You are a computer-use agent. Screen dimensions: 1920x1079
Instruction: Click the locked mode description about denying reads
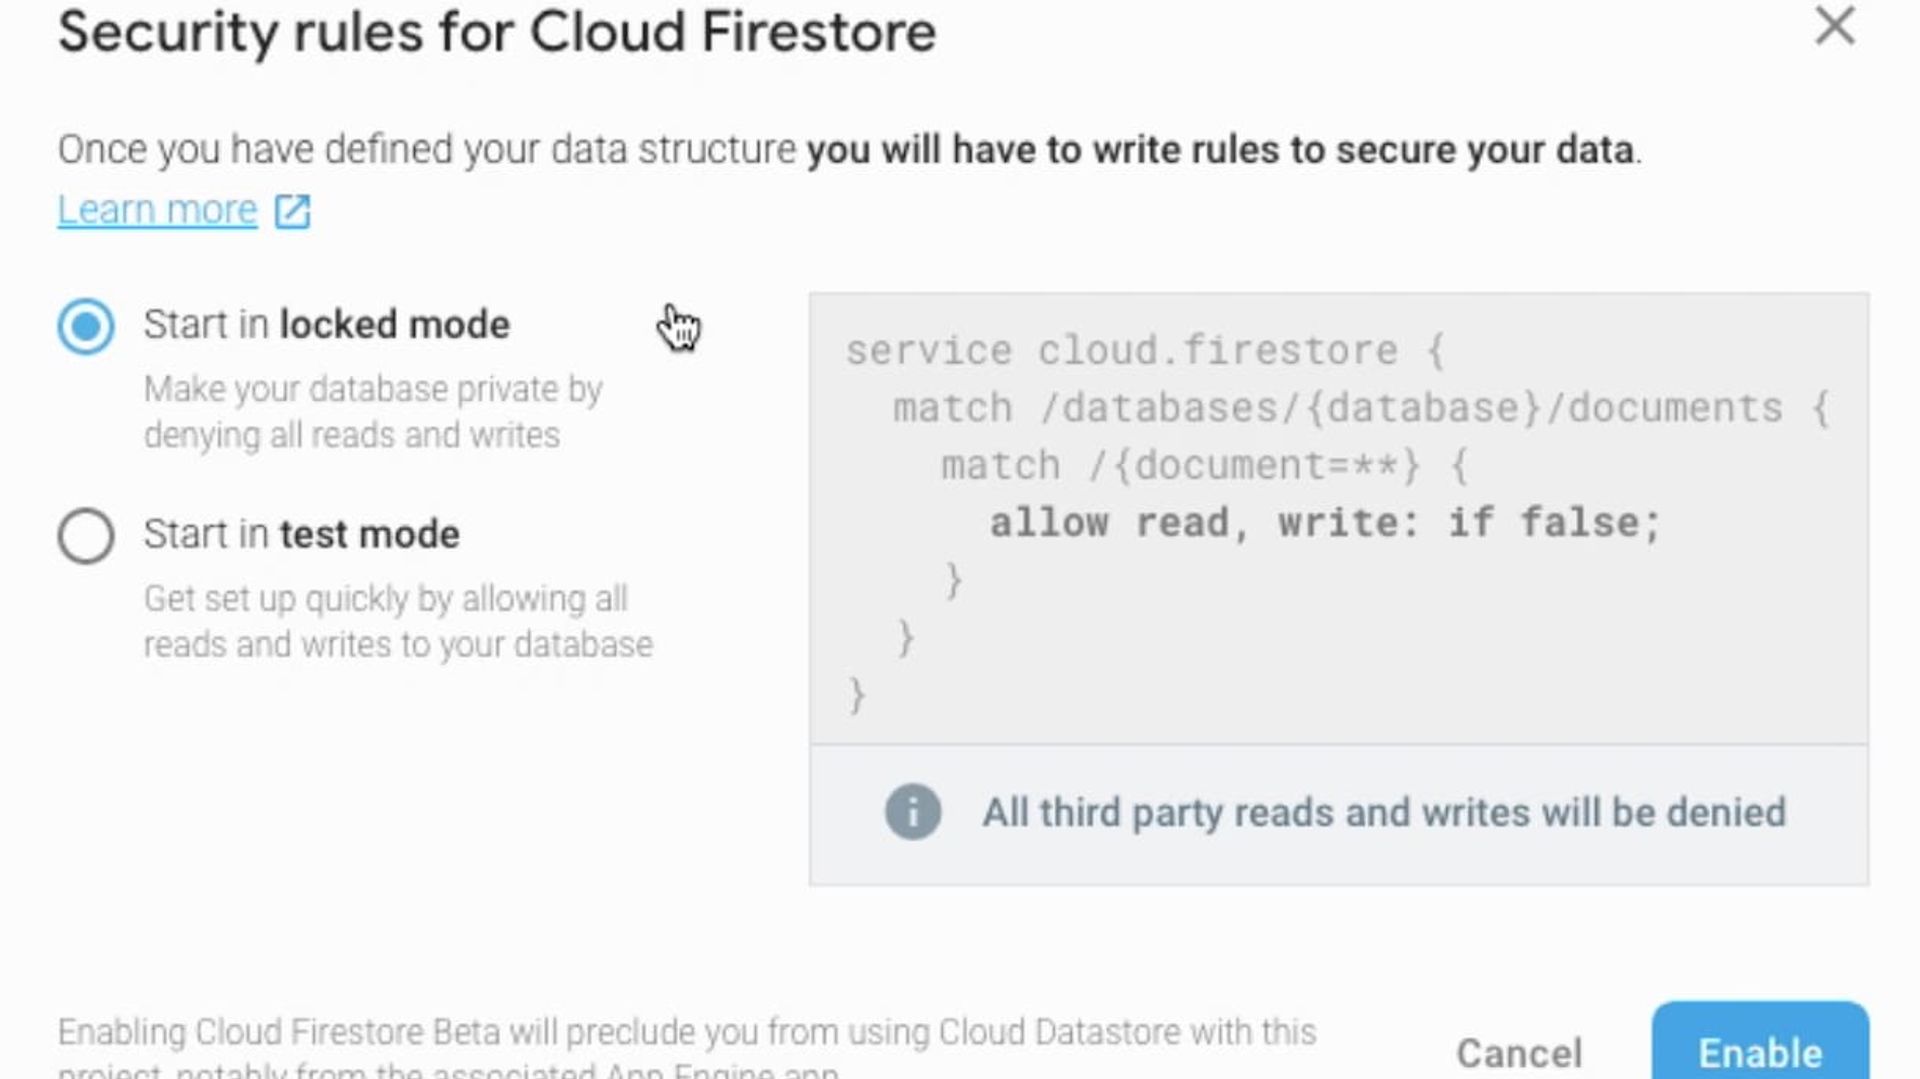click(372, 412)
